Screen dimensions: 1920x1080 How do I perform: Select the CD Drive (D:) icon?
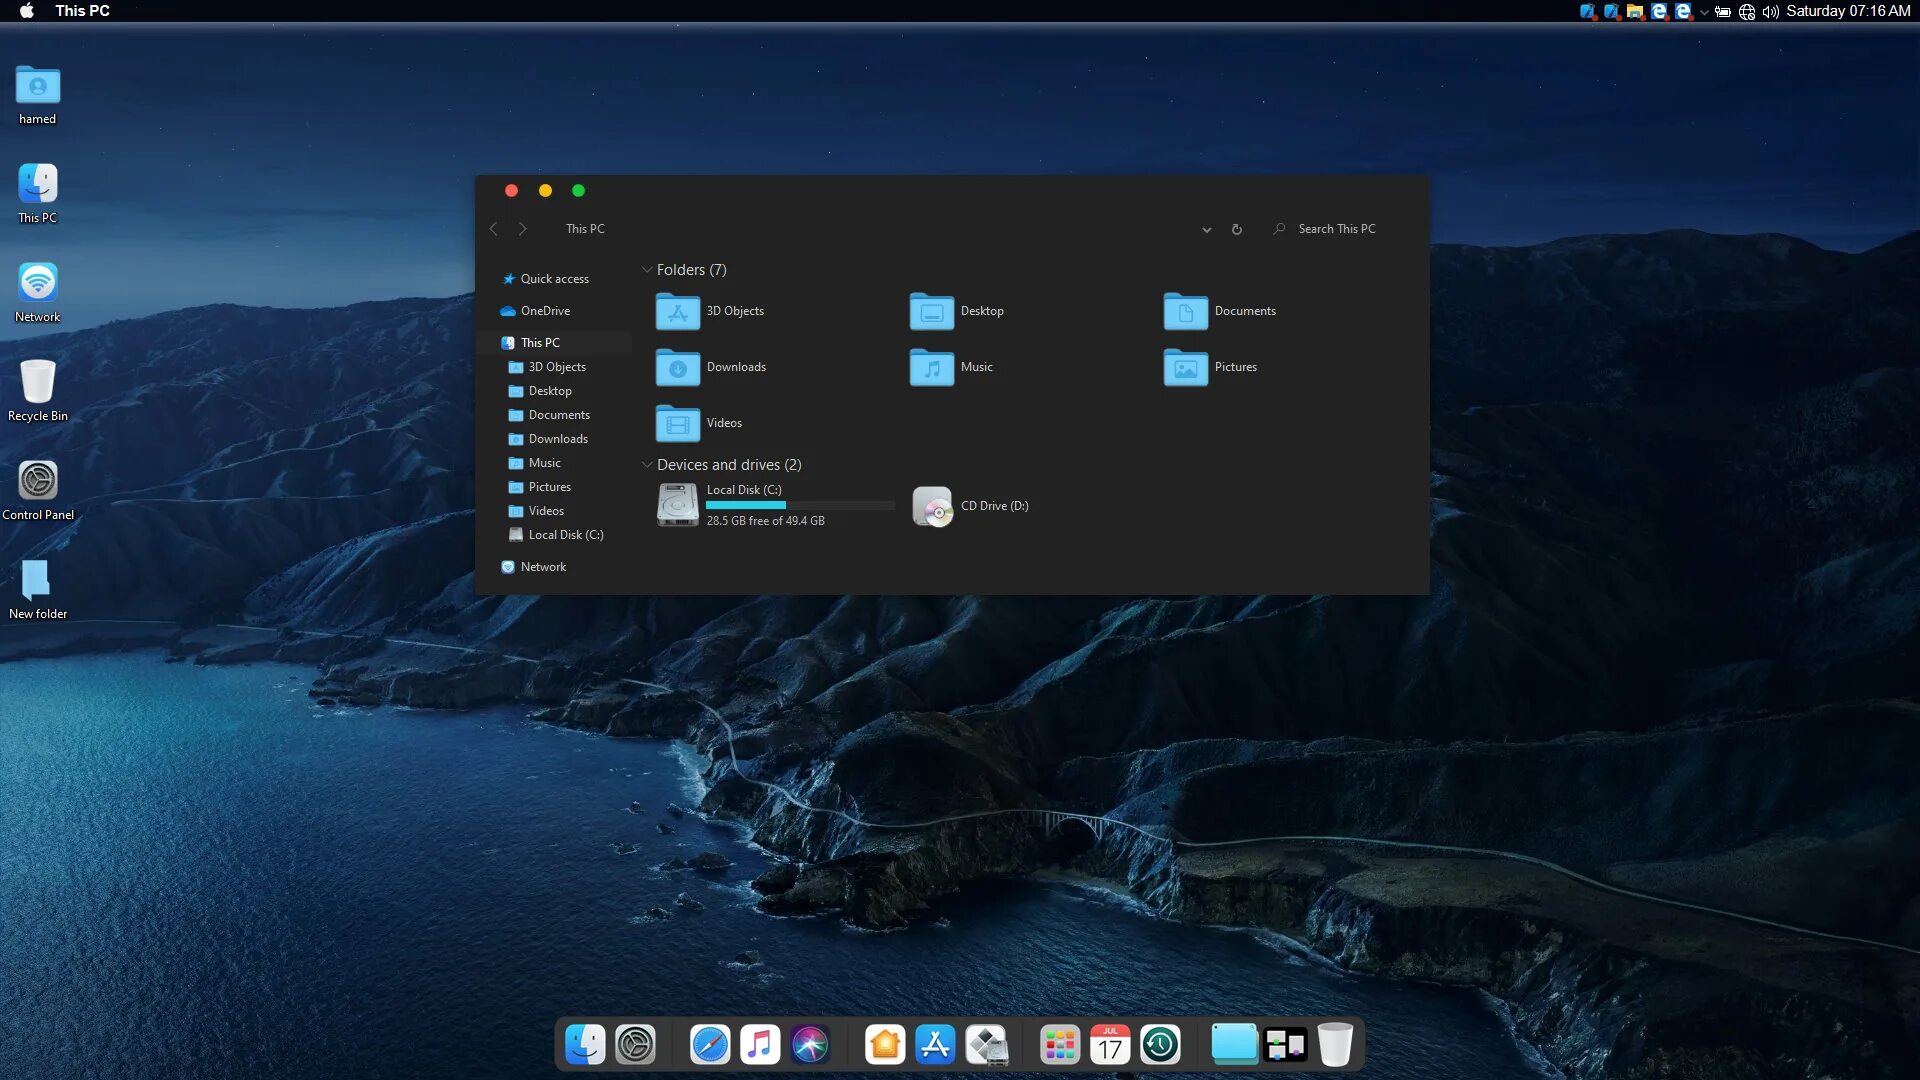point(932,506)
